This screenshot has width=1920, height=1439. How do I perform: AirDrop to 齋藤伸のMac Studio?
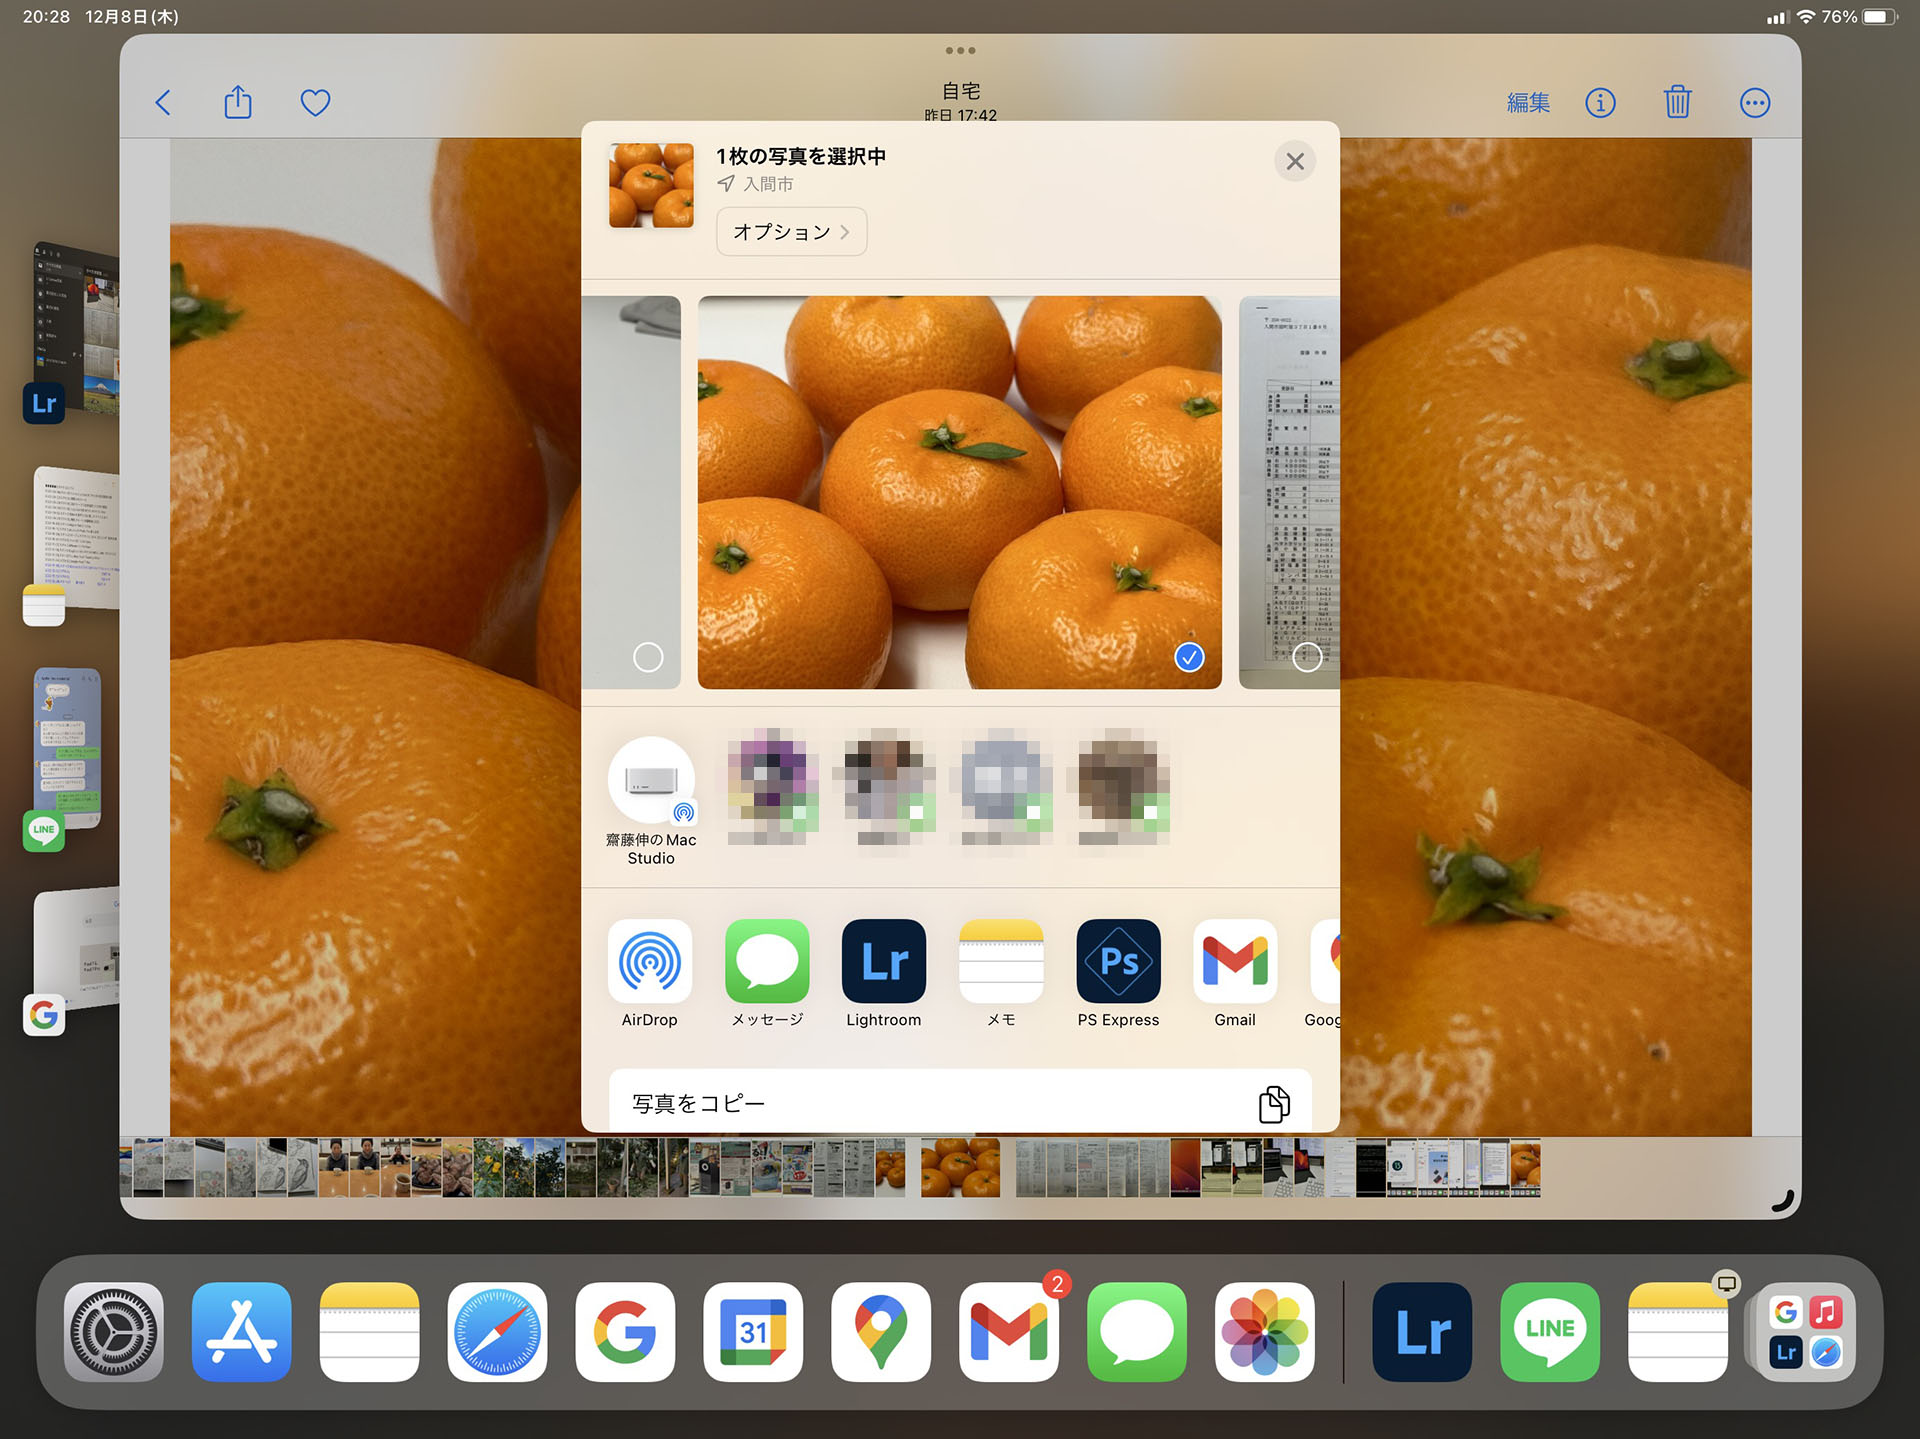[x=651, y=782]
